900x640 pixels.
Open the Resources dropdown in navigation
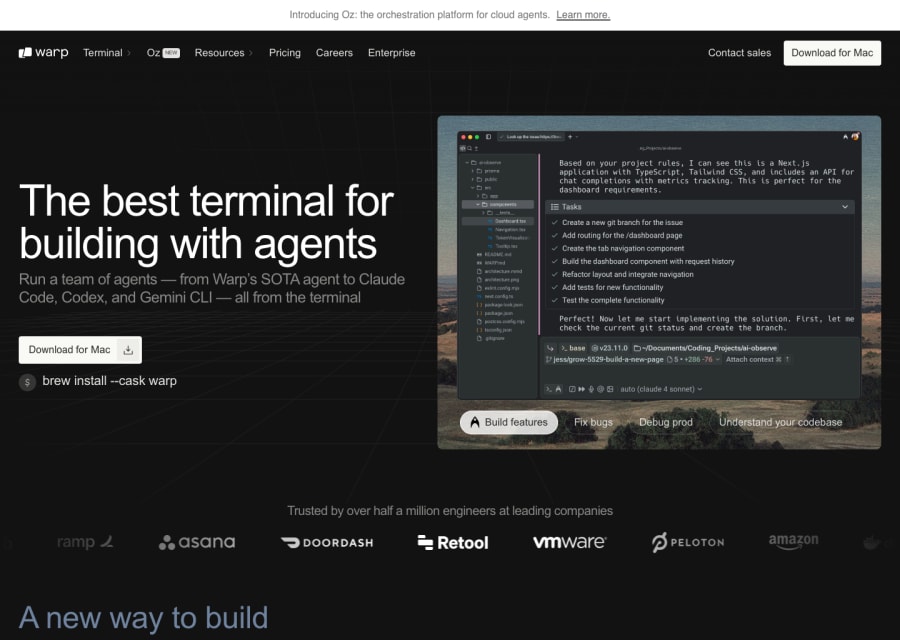click(223, 53)
